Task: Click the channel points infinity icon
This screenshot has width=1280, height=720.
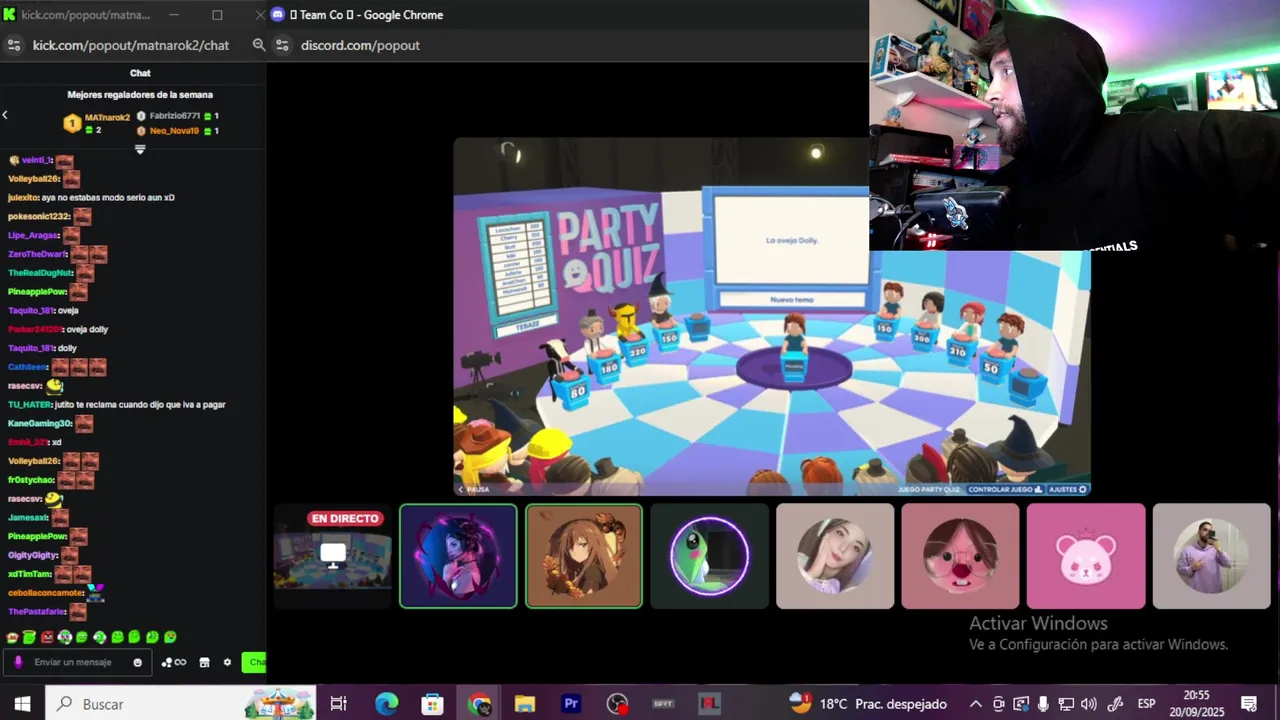Action: [174, 662]
